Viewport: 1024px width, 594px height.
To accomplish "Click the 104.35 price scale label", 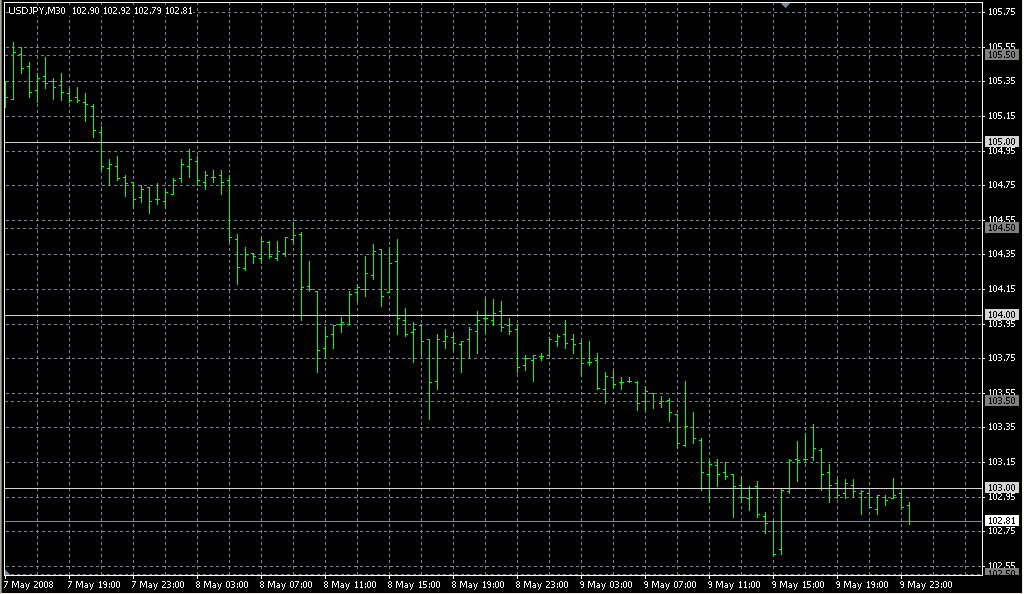I will pos(1001,254).
